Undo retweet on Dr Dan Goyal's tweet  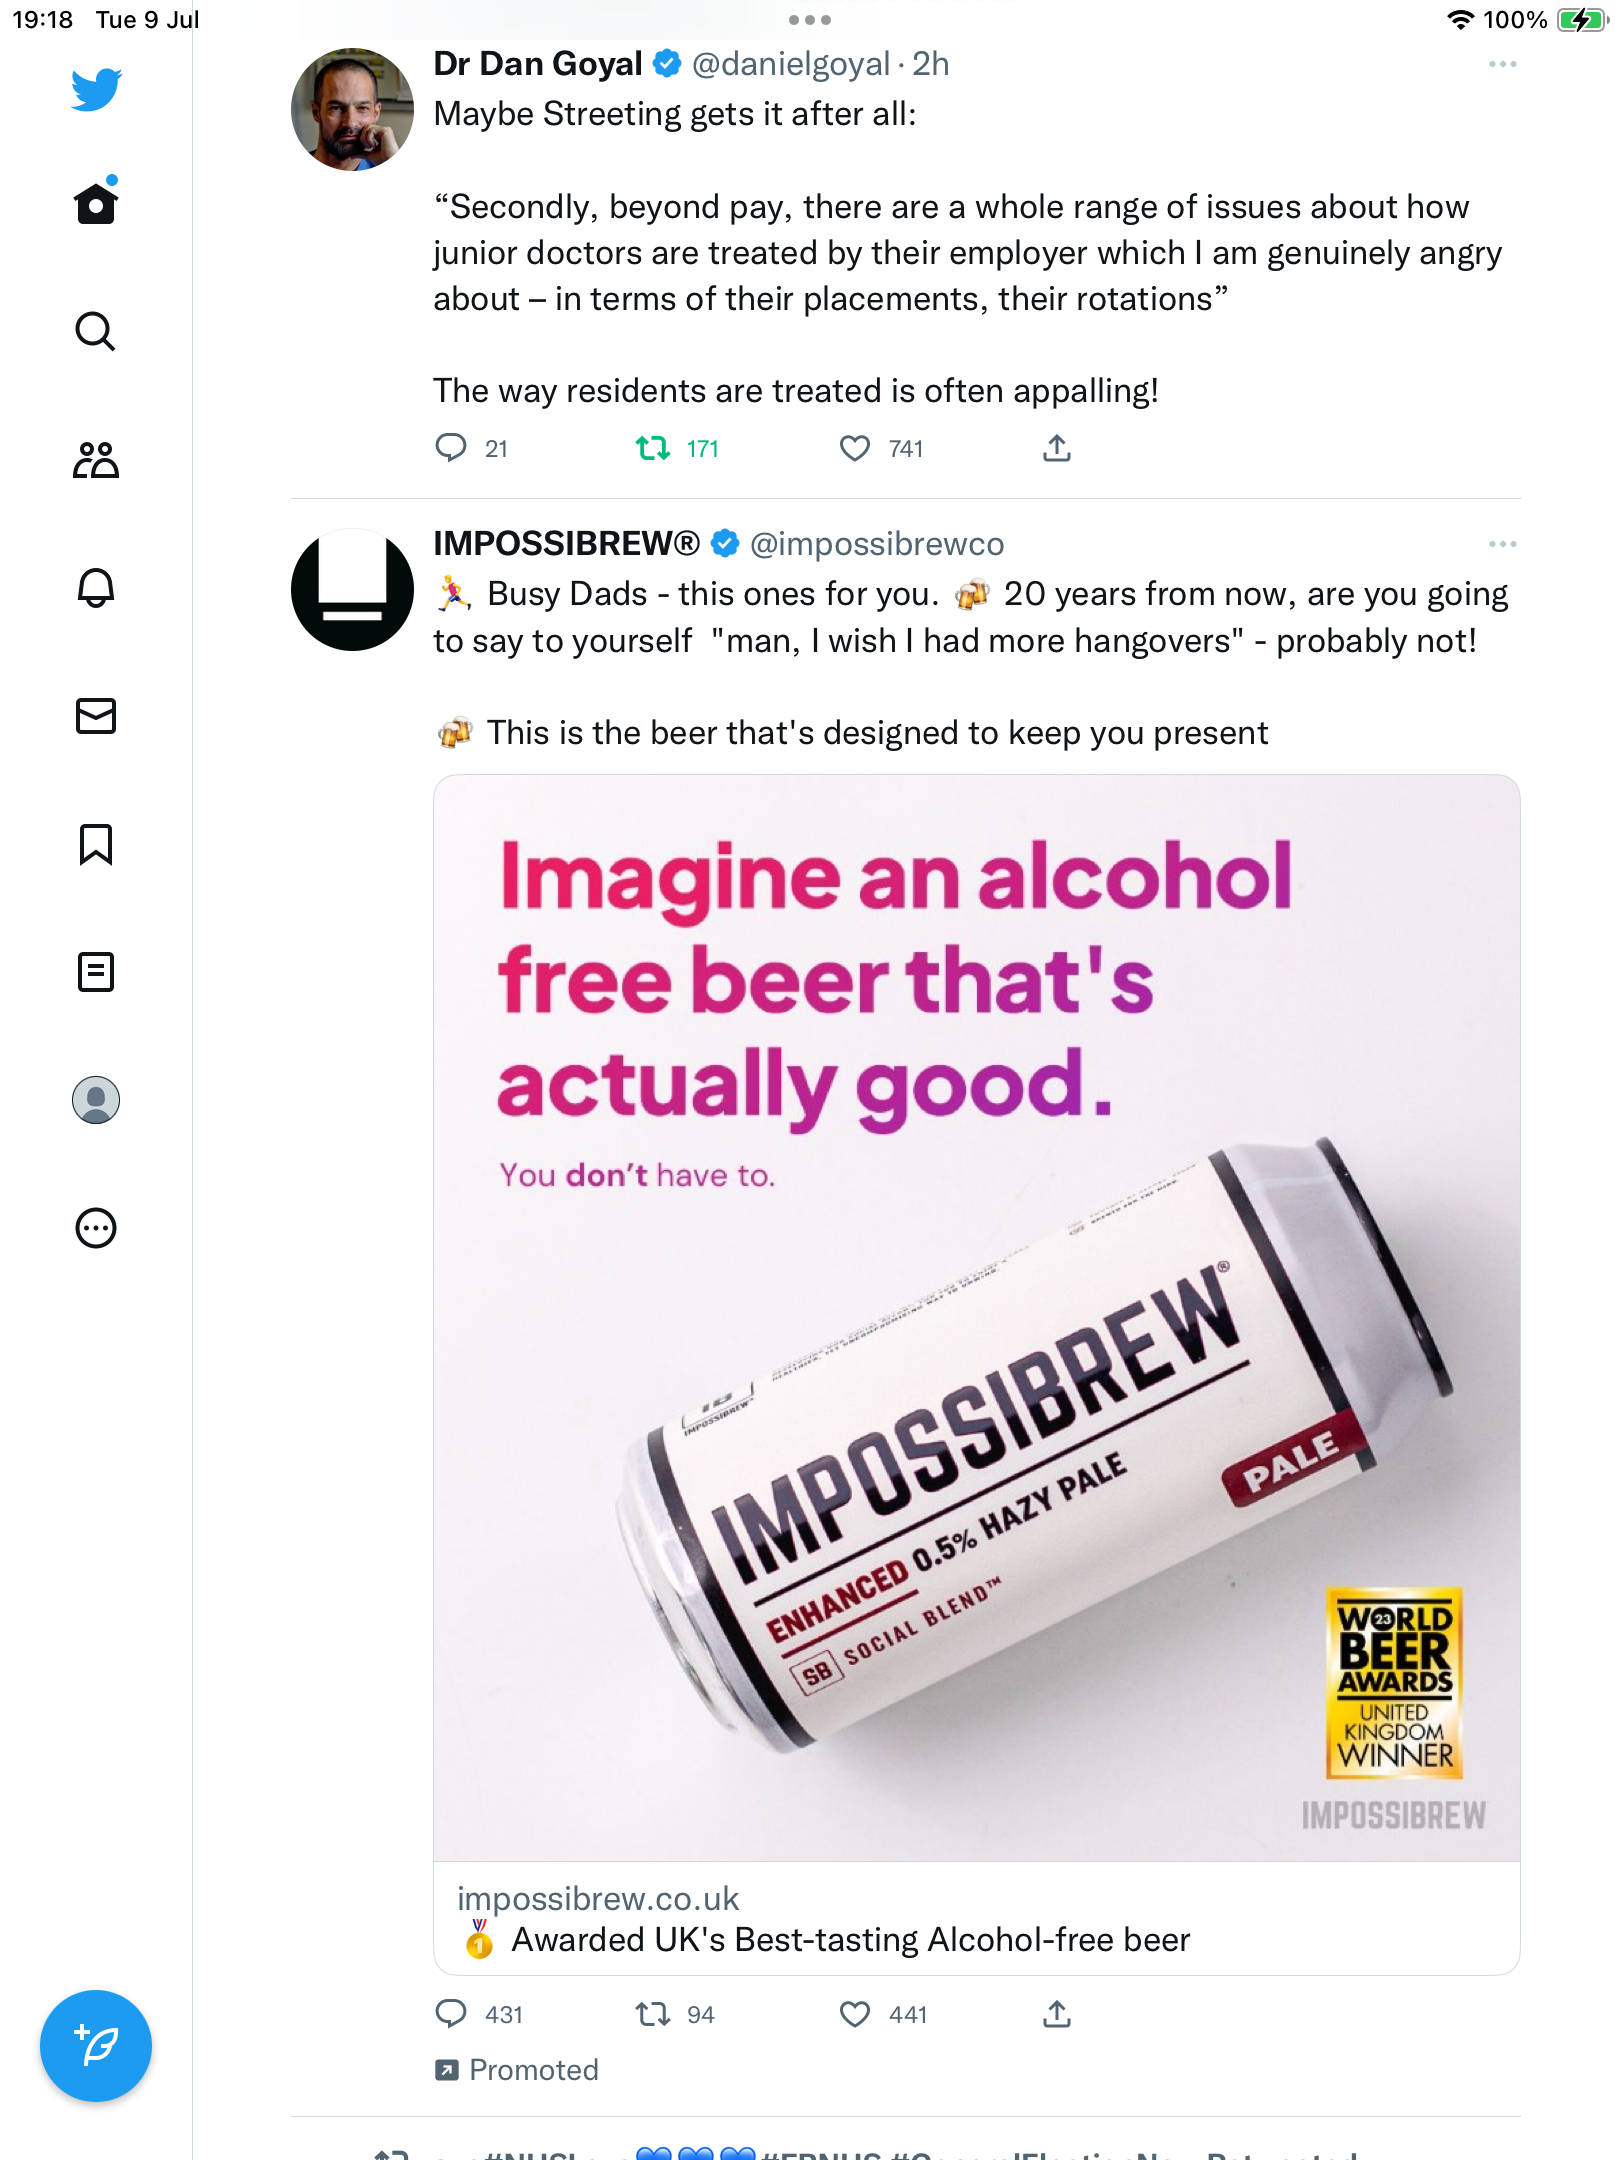click(x=653, y=448)
